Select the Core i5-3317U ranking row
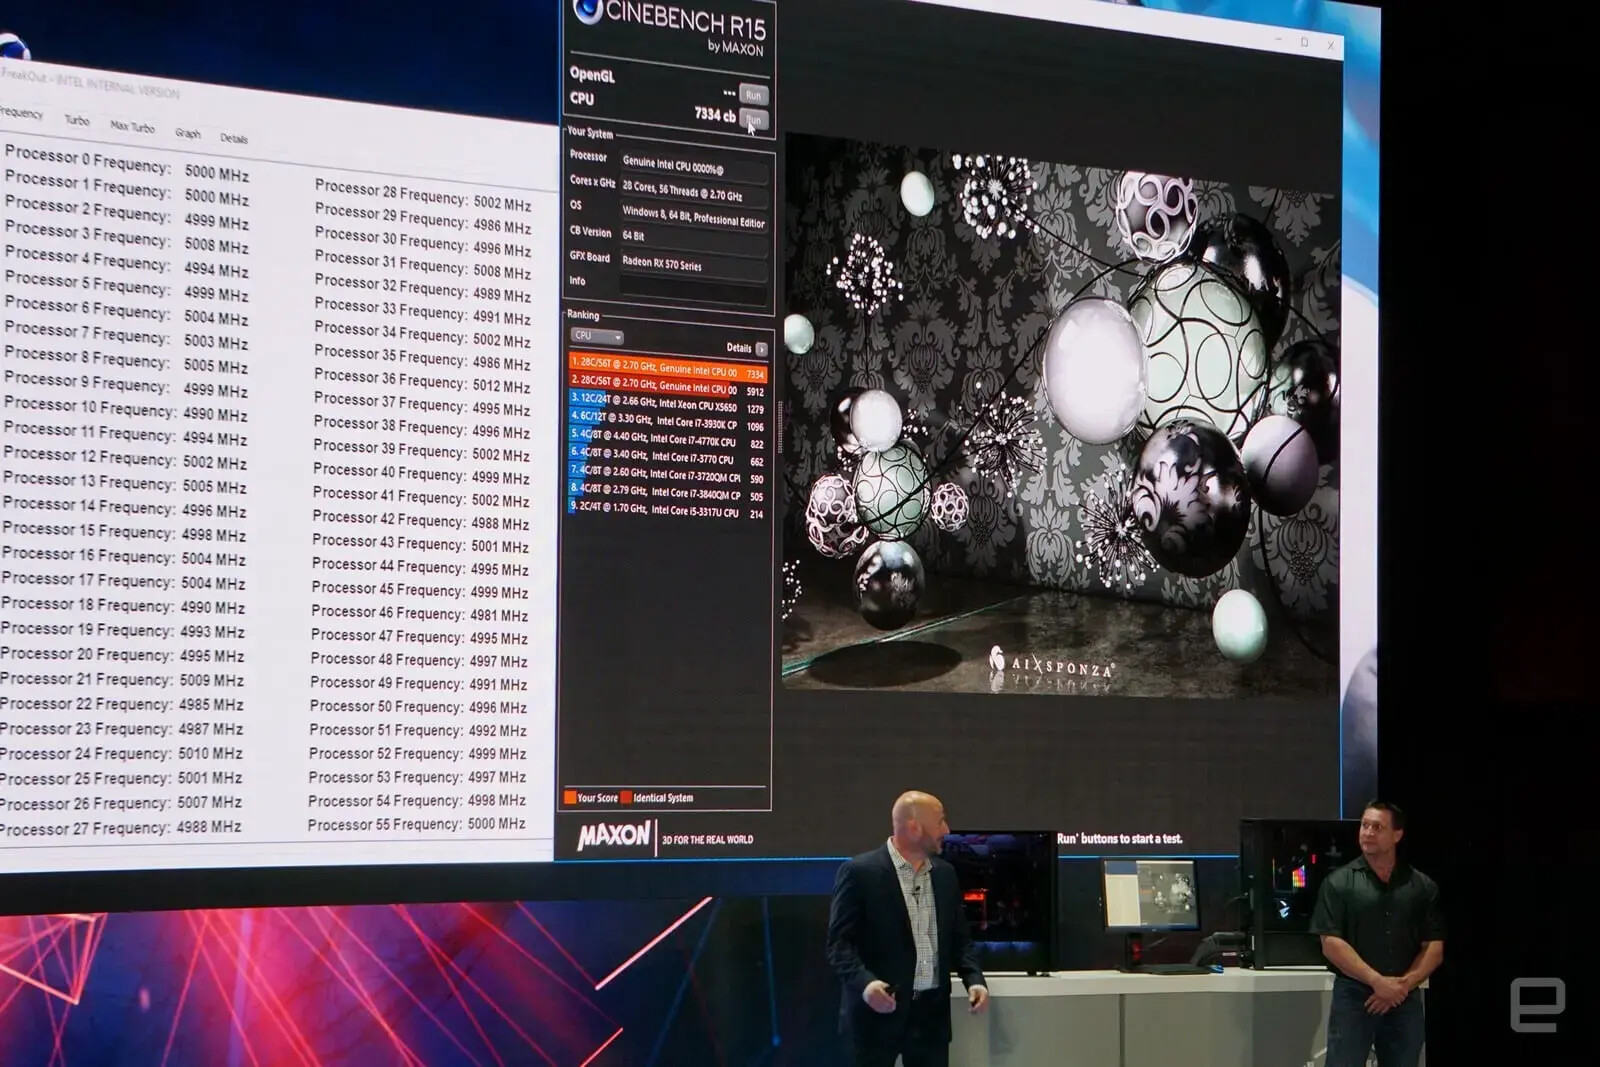The image size is (1600, 1067). point(668,510)
